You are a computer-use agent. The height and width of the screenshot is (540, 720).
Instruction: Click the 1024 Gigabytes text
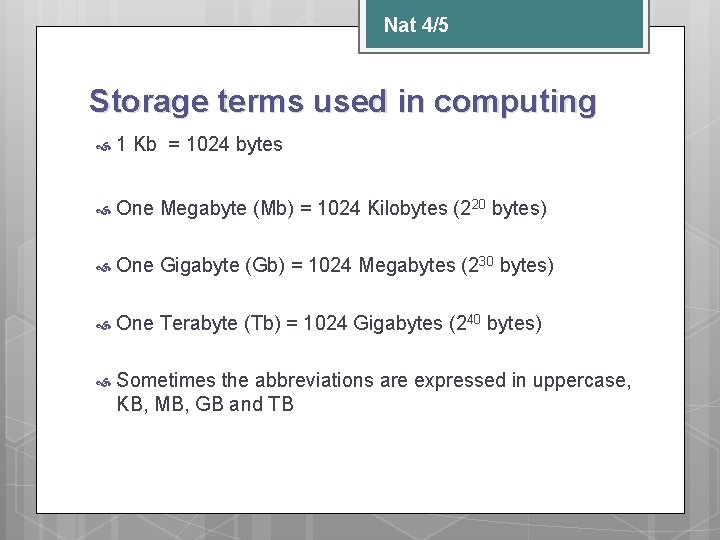click(373, 323)
